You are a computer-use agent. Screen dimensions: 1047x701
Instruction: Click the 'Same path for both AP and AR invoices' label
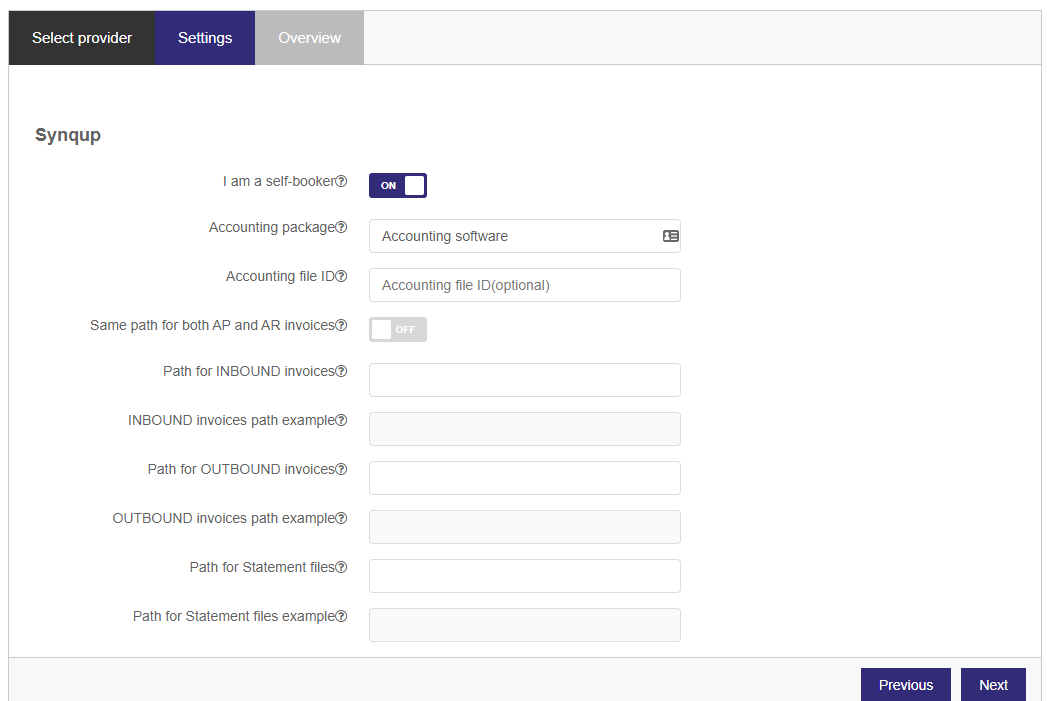click(x=212, y=325)
